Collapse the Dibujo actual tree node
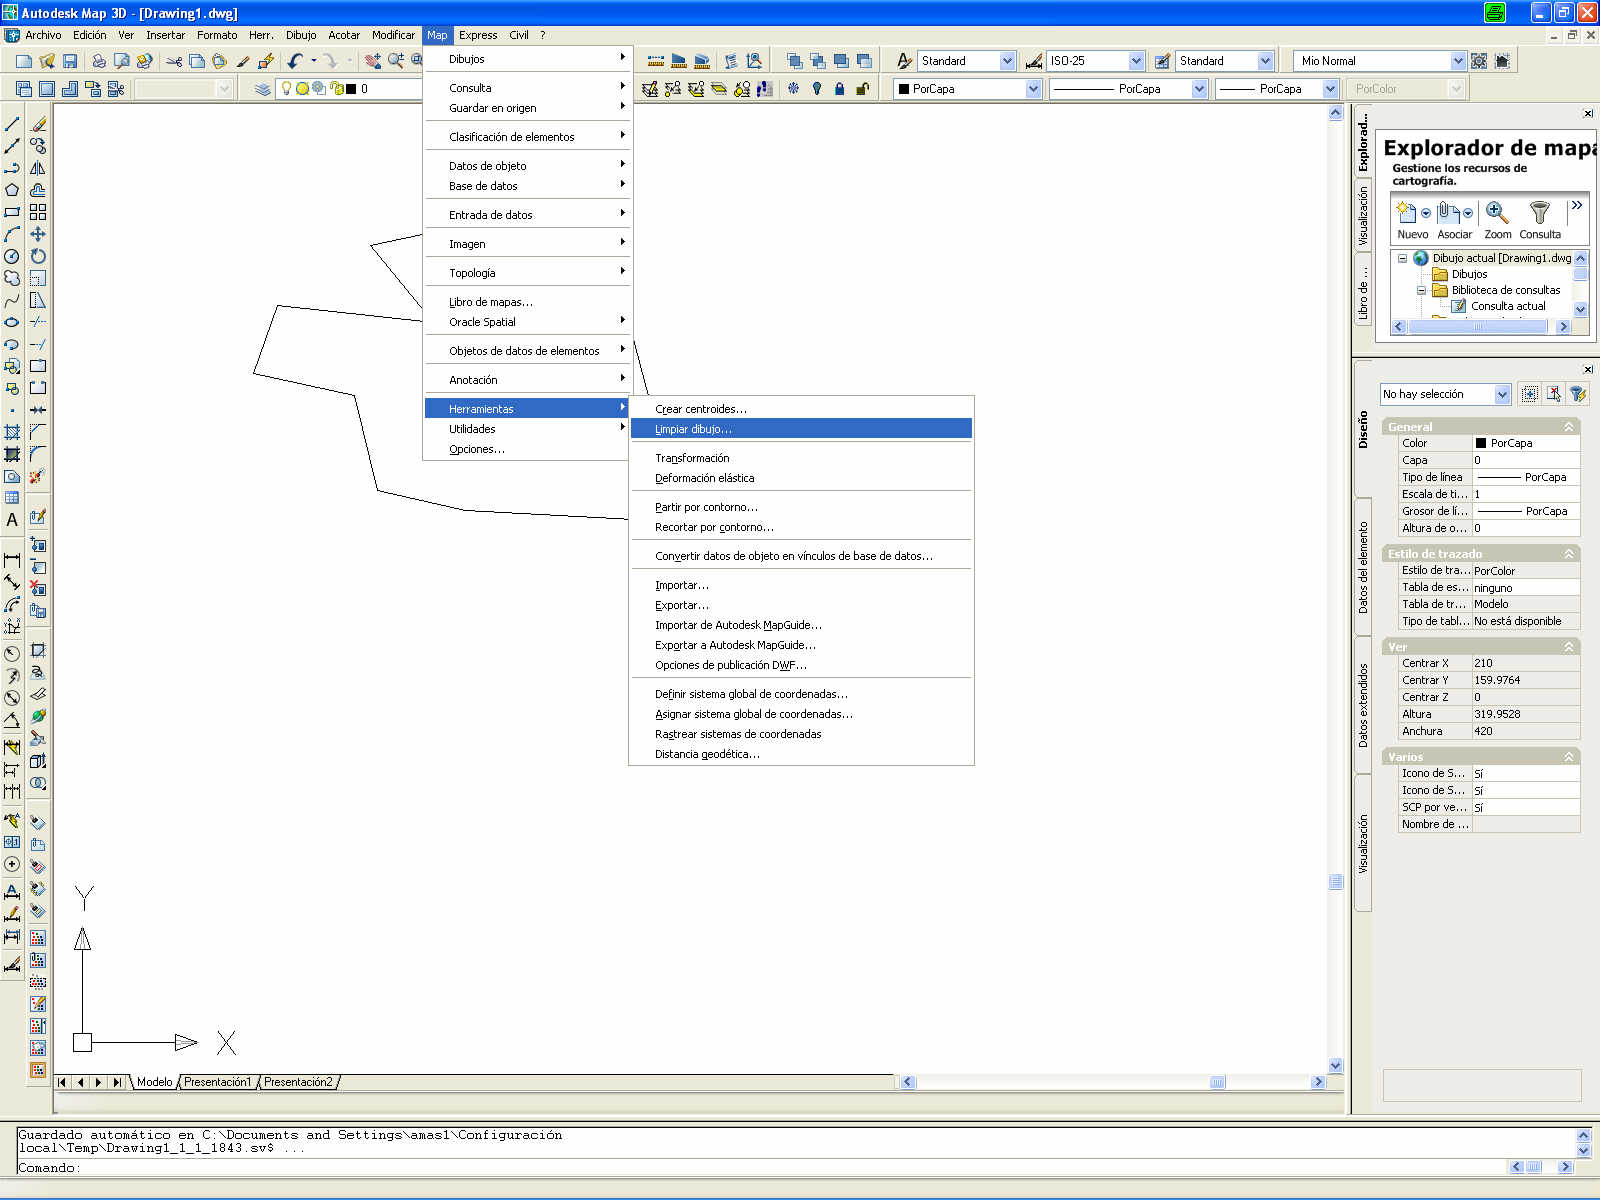 pos(1402,258)
